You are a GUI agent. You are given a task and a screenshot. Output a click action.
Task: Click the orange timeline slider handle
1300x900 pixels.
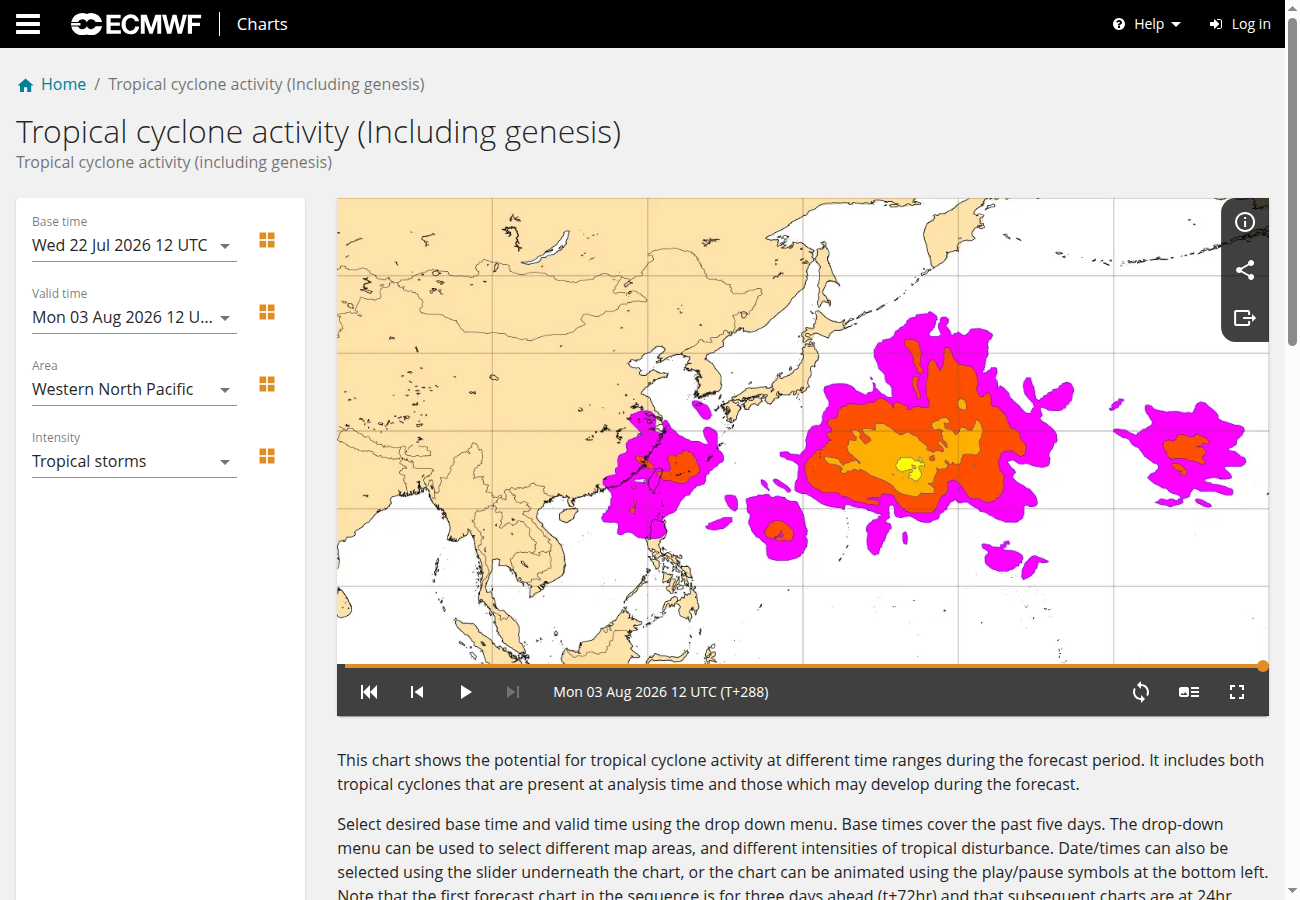pos(1263,666)
